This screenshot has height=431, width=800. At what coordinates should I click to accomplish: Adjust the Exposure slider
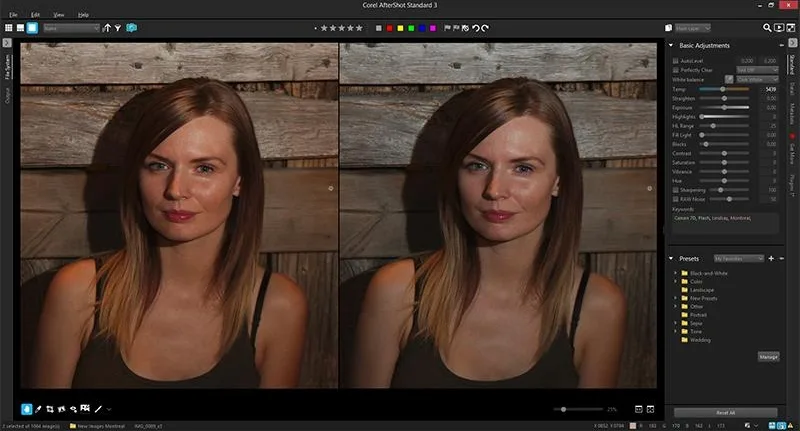point(724,108)
